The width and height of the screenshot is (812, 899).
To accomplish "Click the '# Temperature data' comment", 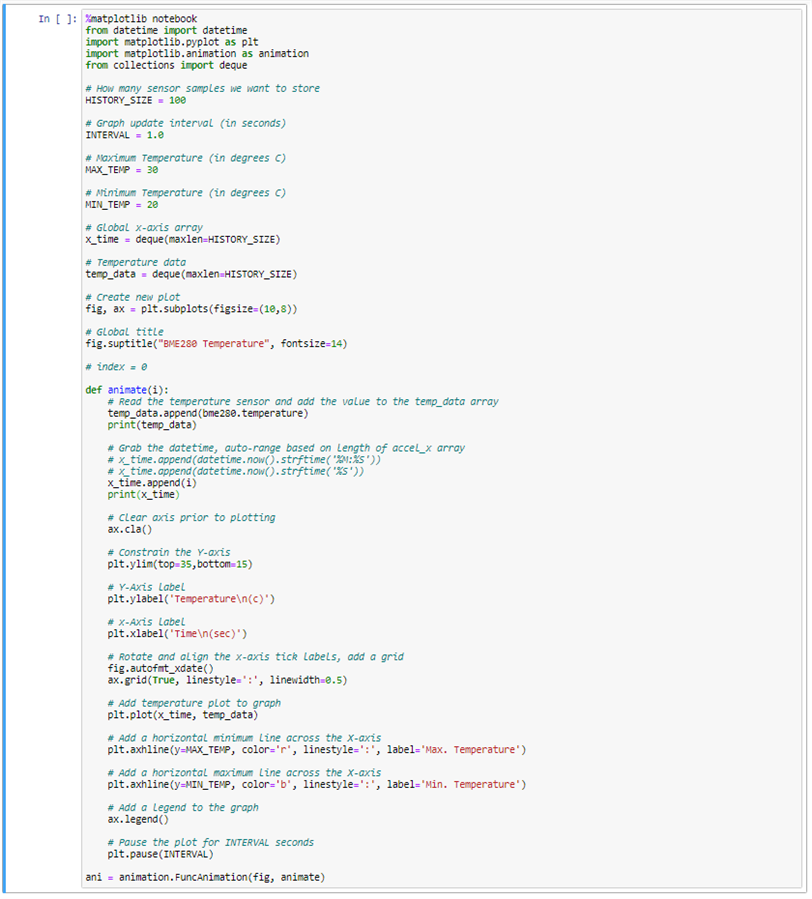I will click(136, 263).
